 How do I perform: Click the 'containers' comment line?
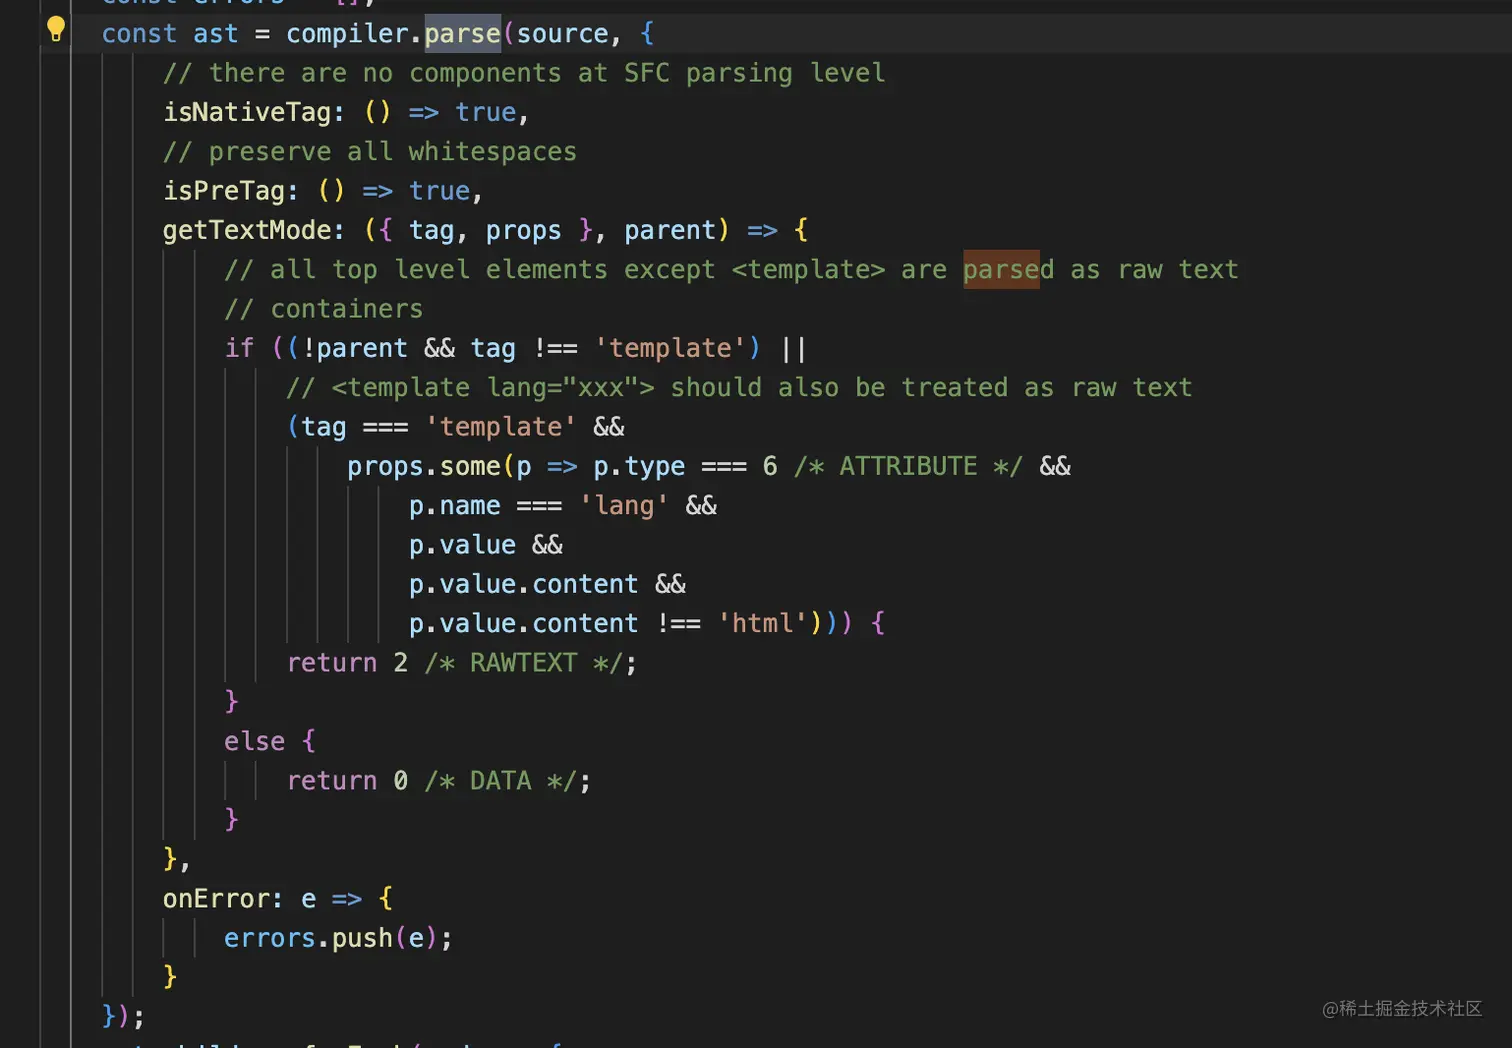324,309
